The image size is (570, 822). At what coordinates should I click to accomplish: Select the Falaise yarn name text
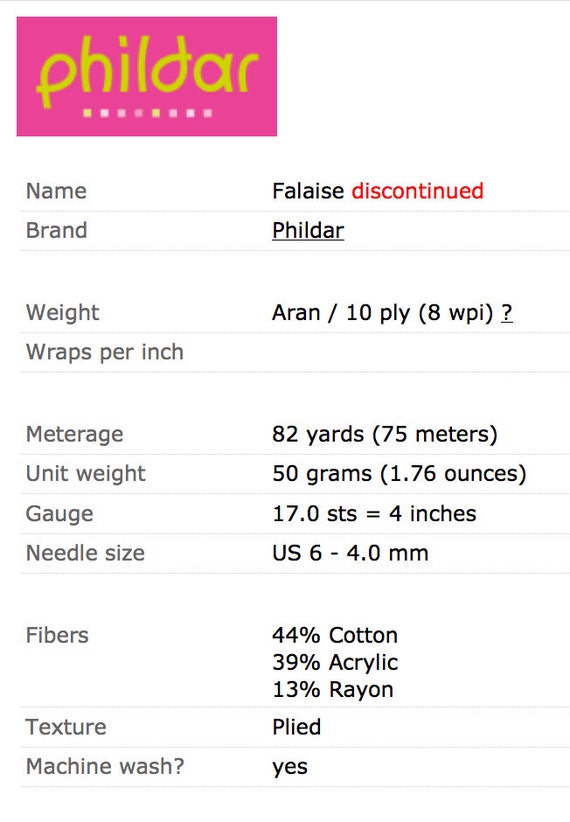coord(308,191)
